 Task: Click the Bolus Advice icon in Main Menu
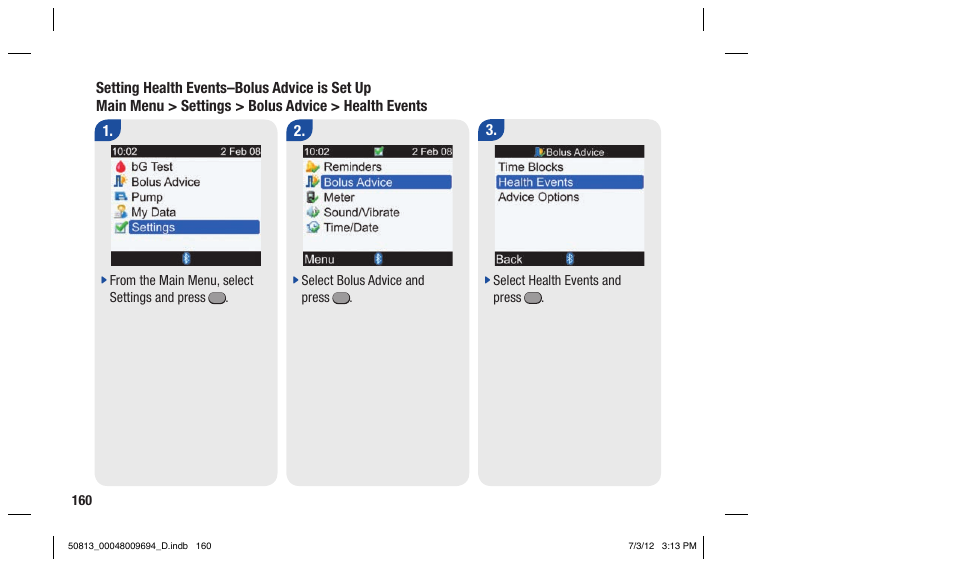(120, 181)
